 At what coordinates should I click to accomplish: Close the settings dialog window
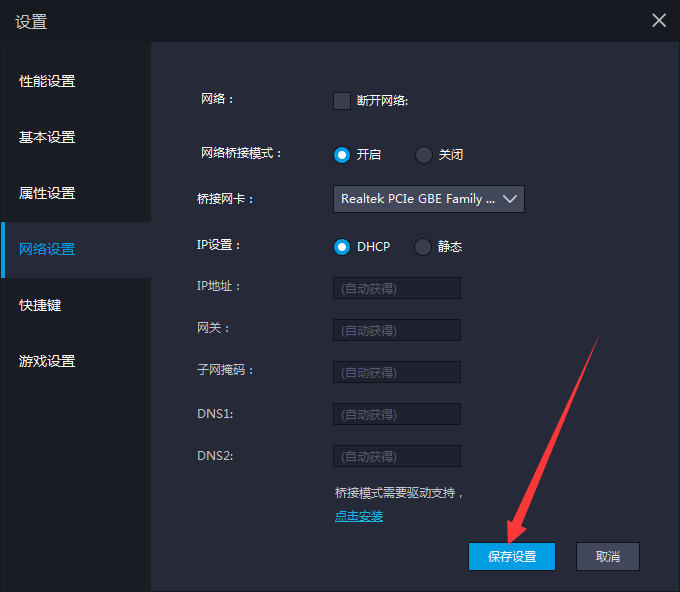[x=658, y=20]
